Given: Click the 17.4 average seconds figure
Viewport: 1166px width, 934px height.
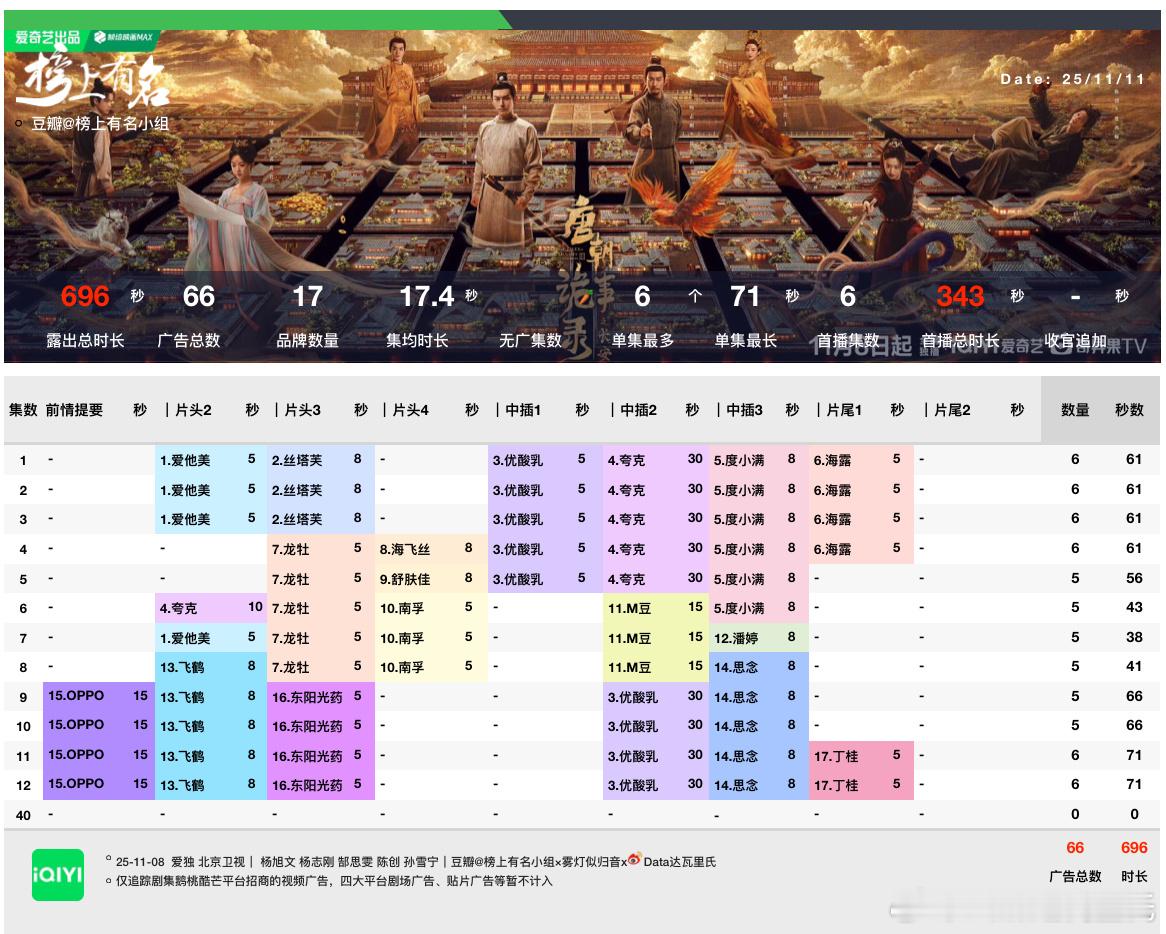Looking at the screenshot, I should click(x=426, y=297).
